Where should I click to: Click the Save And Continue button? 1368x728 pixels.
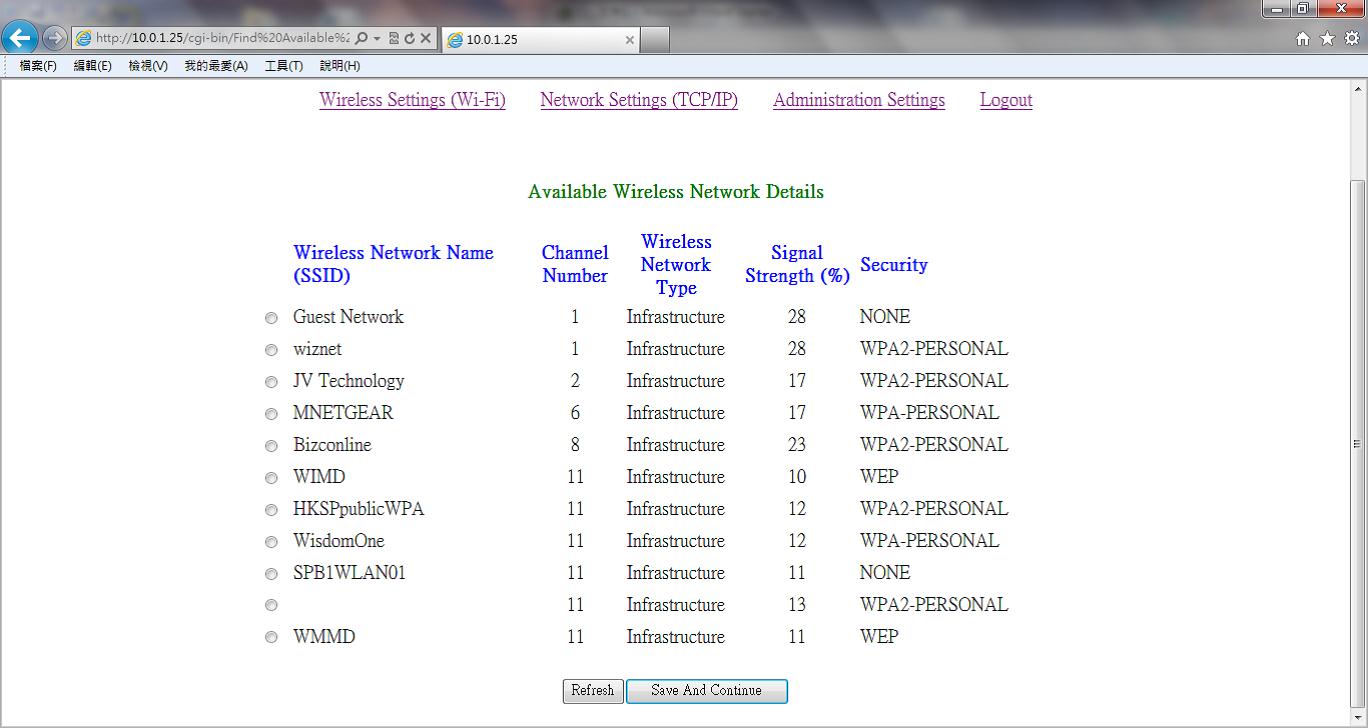[x=707, y=691]
